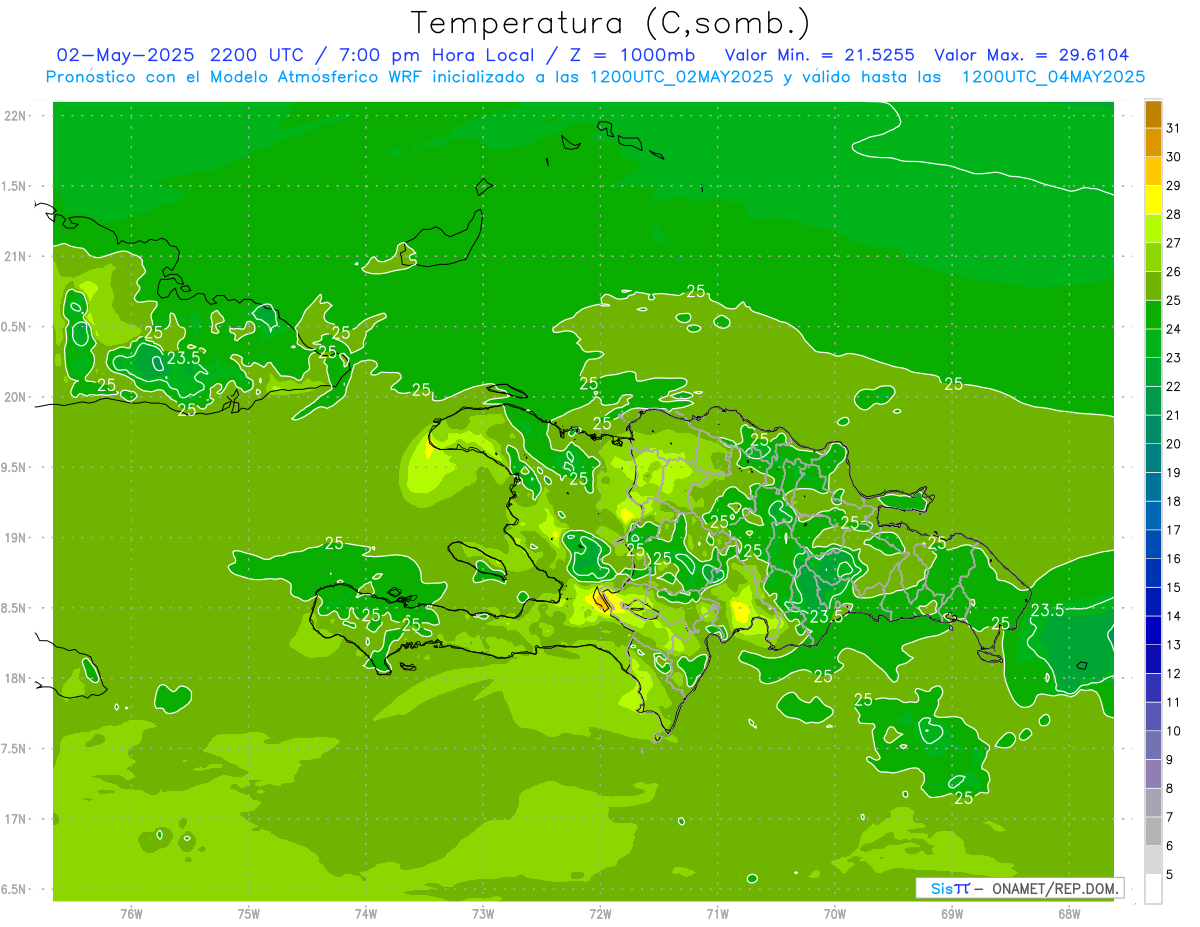Click the "22N" latitude axis label
Viewport: 1200px width, 927px height.
[14, 116]
